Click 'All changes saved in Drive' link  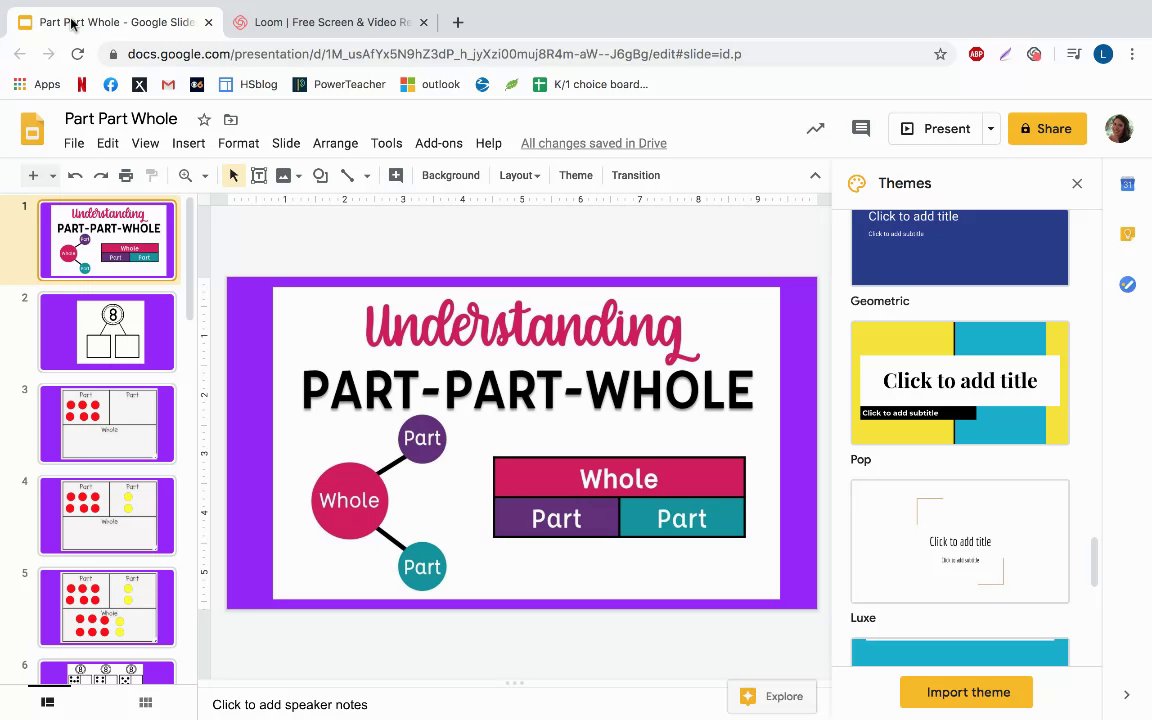tap(594, 143)
